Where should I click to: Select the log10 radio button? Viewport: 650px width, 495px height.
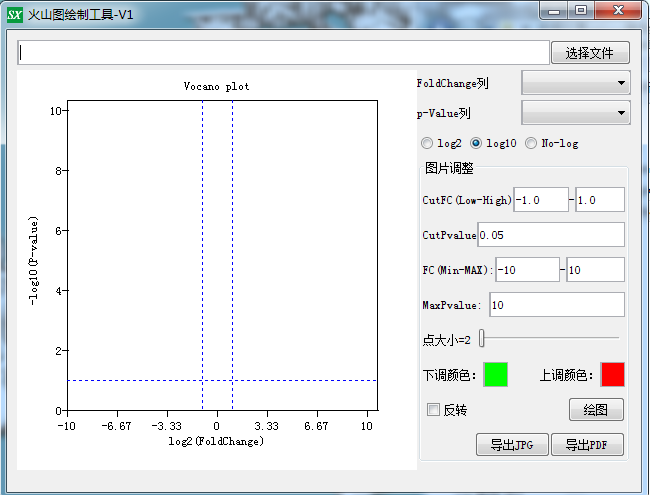click(476, 143)
